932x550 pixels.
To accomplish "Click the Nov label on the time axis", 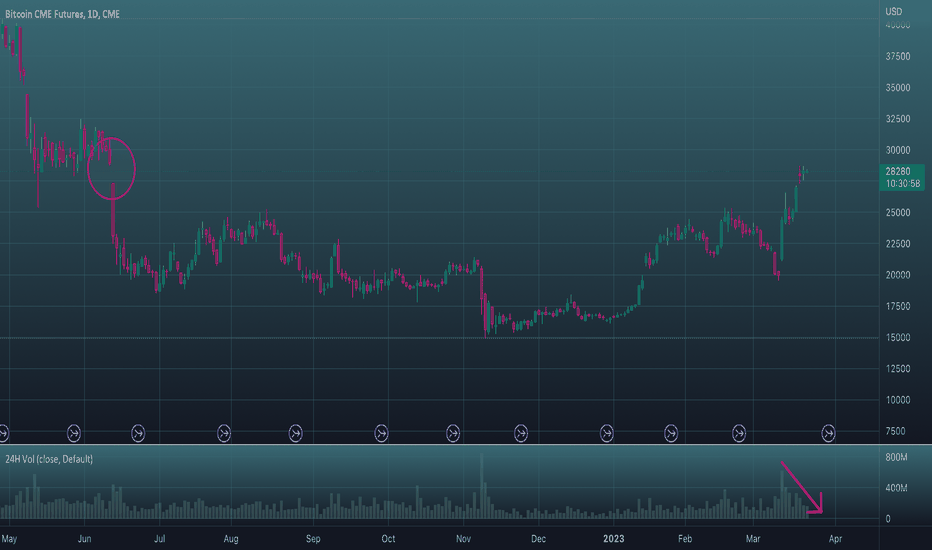I will point(463,539).
